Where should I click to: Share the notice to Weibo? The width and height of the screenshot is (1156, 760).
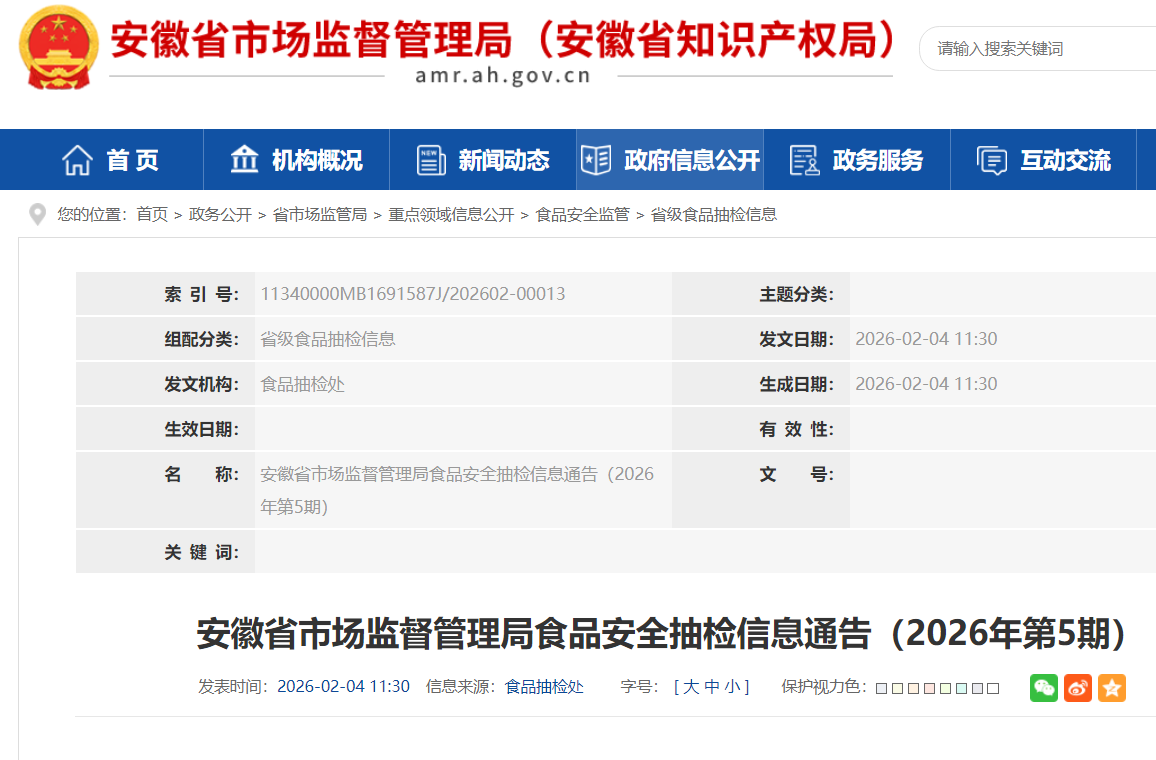1078,687
